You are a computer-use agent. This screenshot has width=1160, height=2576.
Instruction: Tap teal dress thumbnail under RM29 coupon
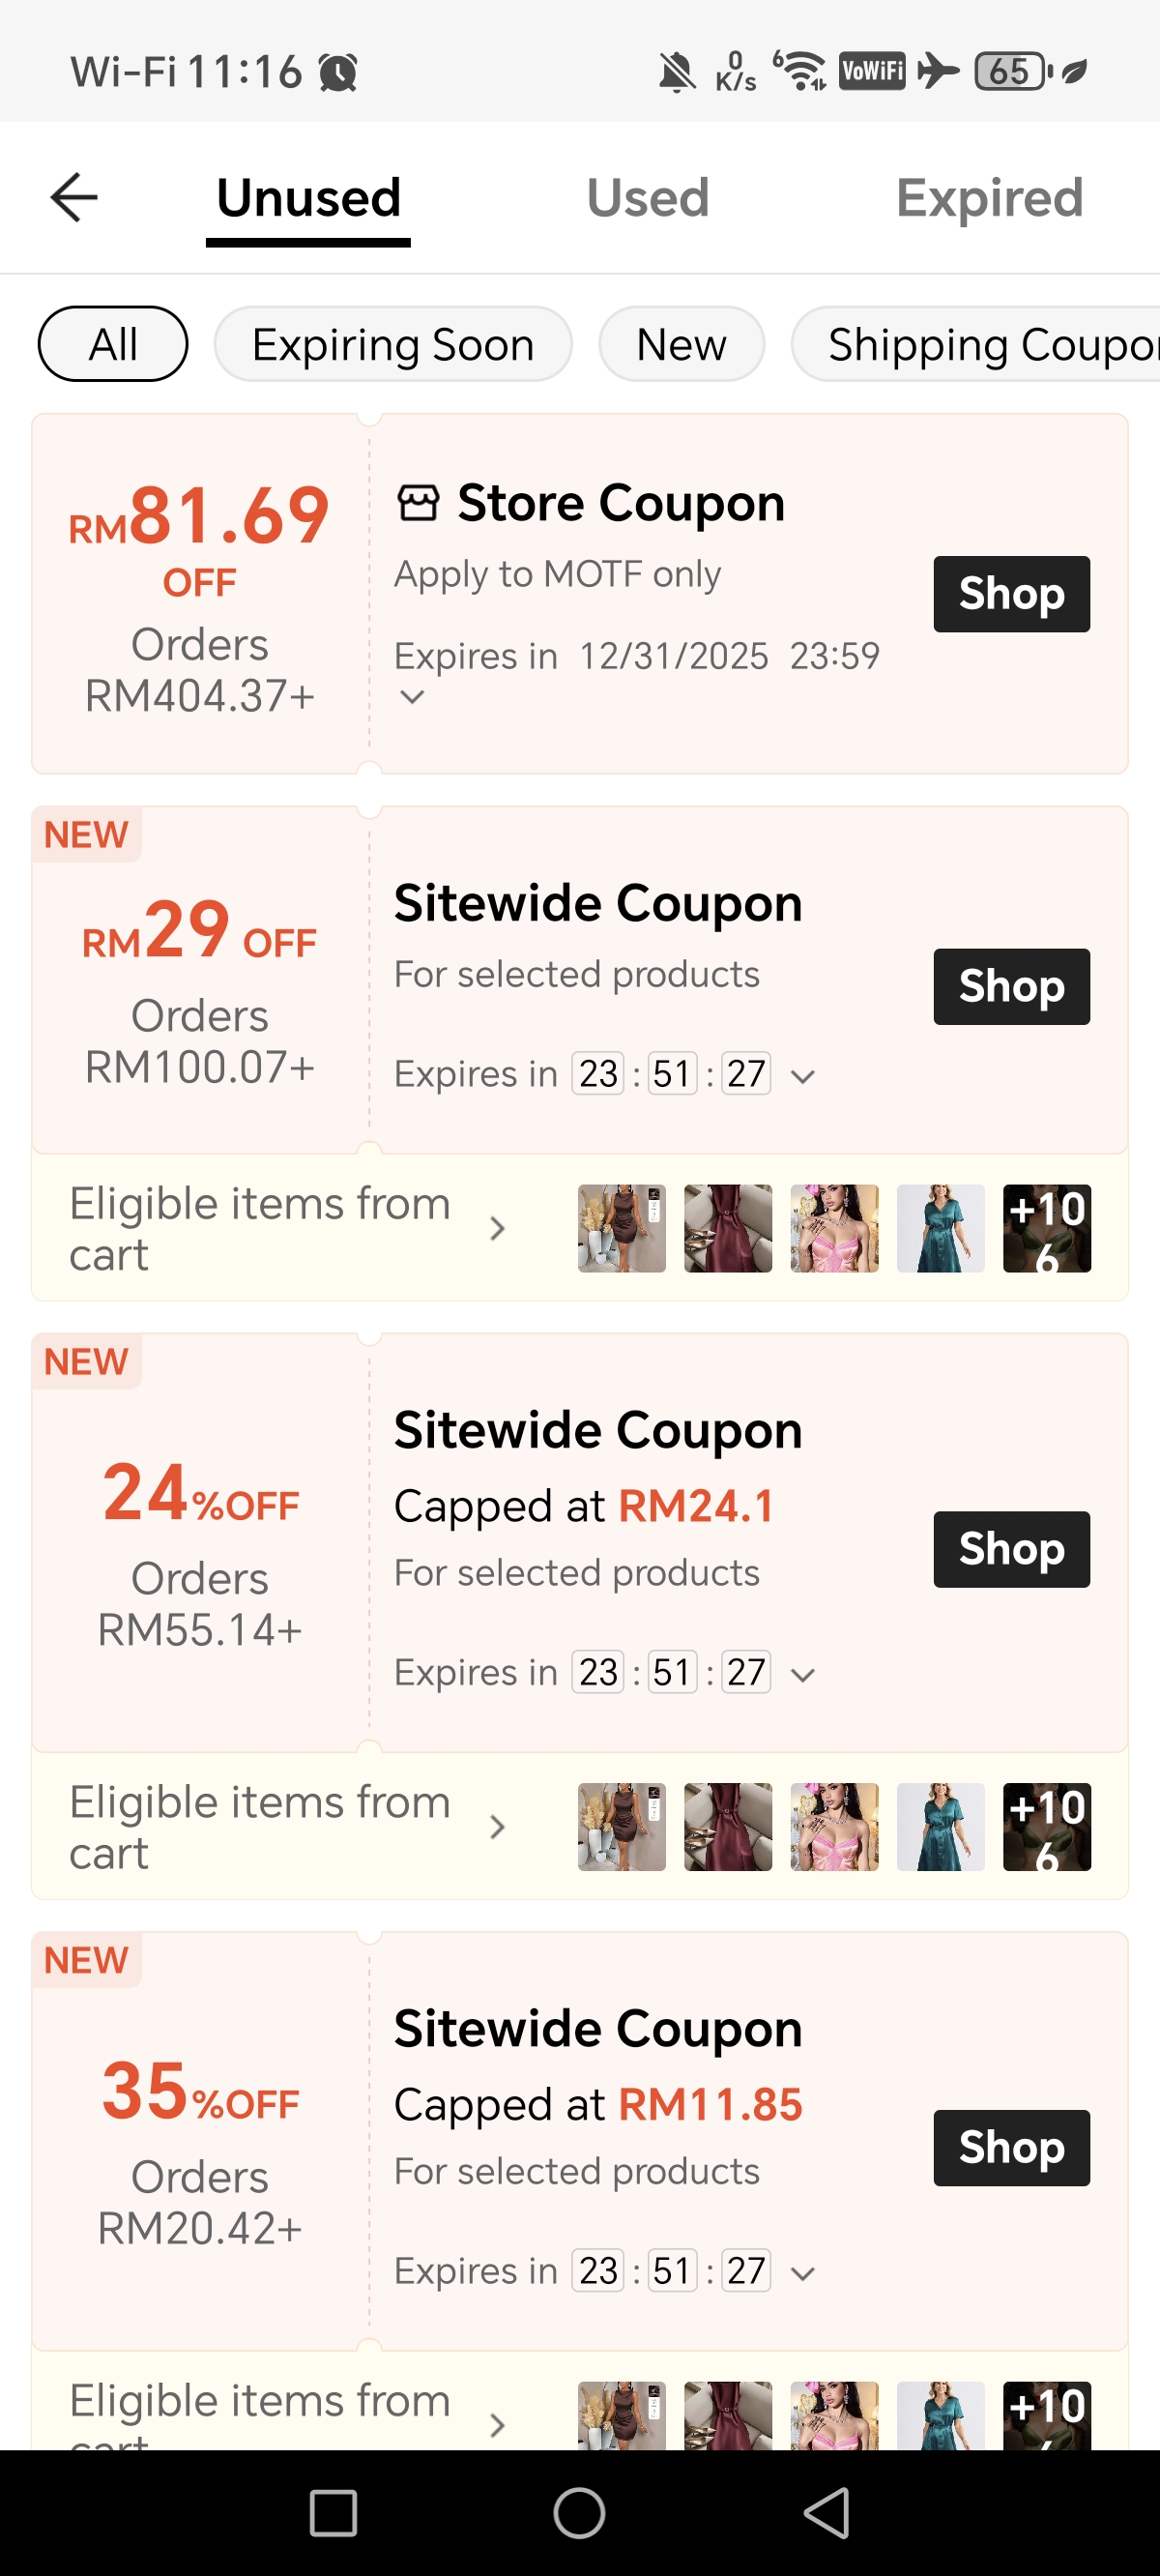(x=940, y=1228)
